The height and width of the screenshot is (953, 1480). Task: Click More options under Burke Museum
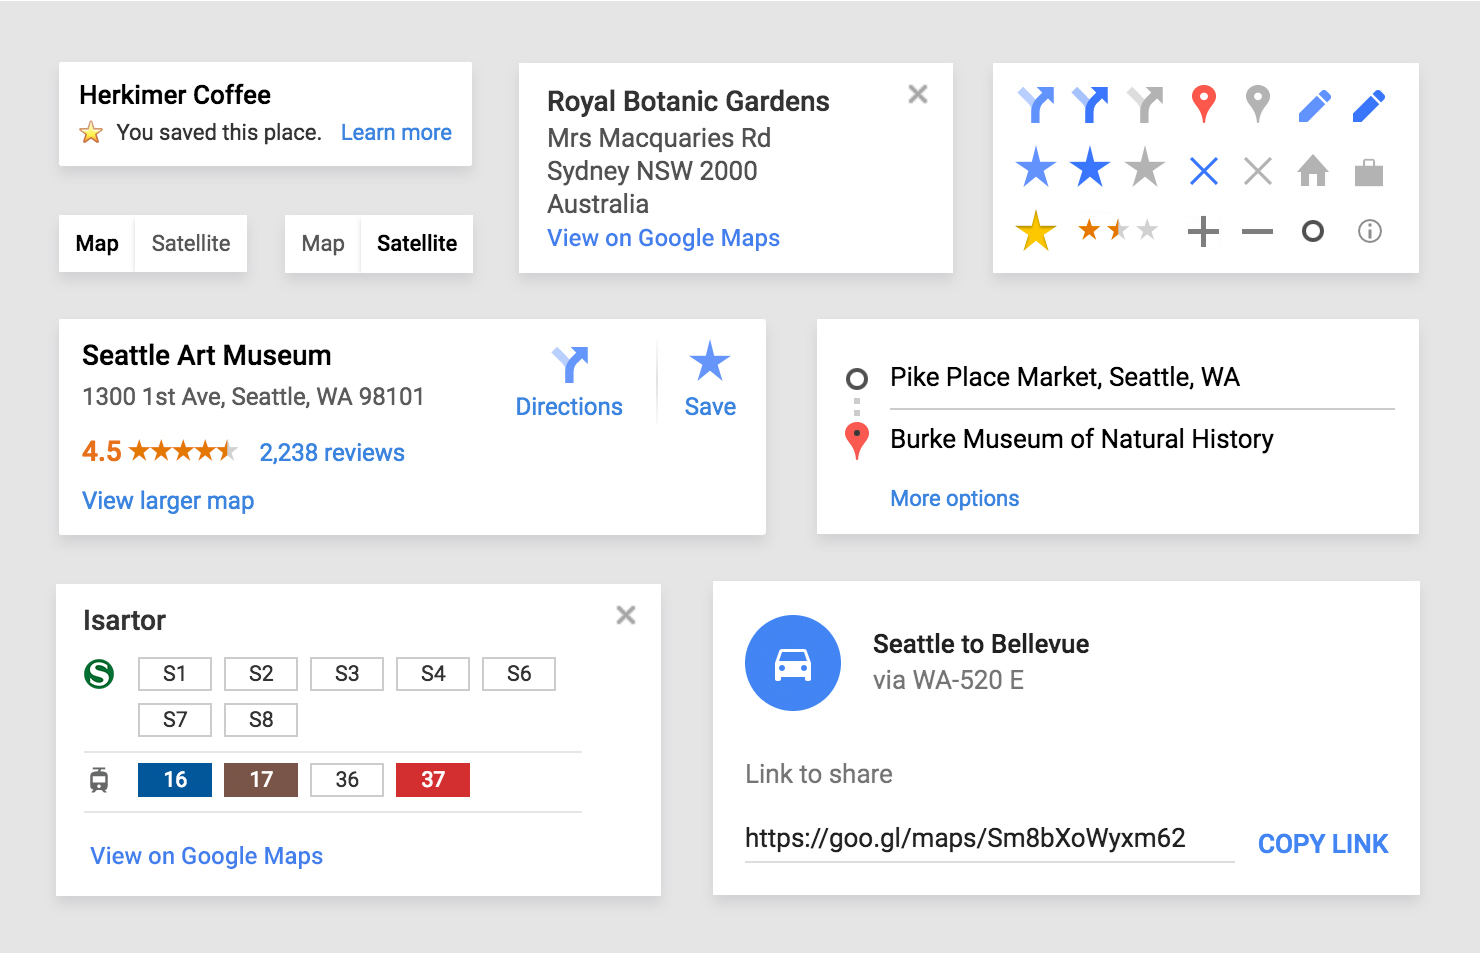[955, 498]
